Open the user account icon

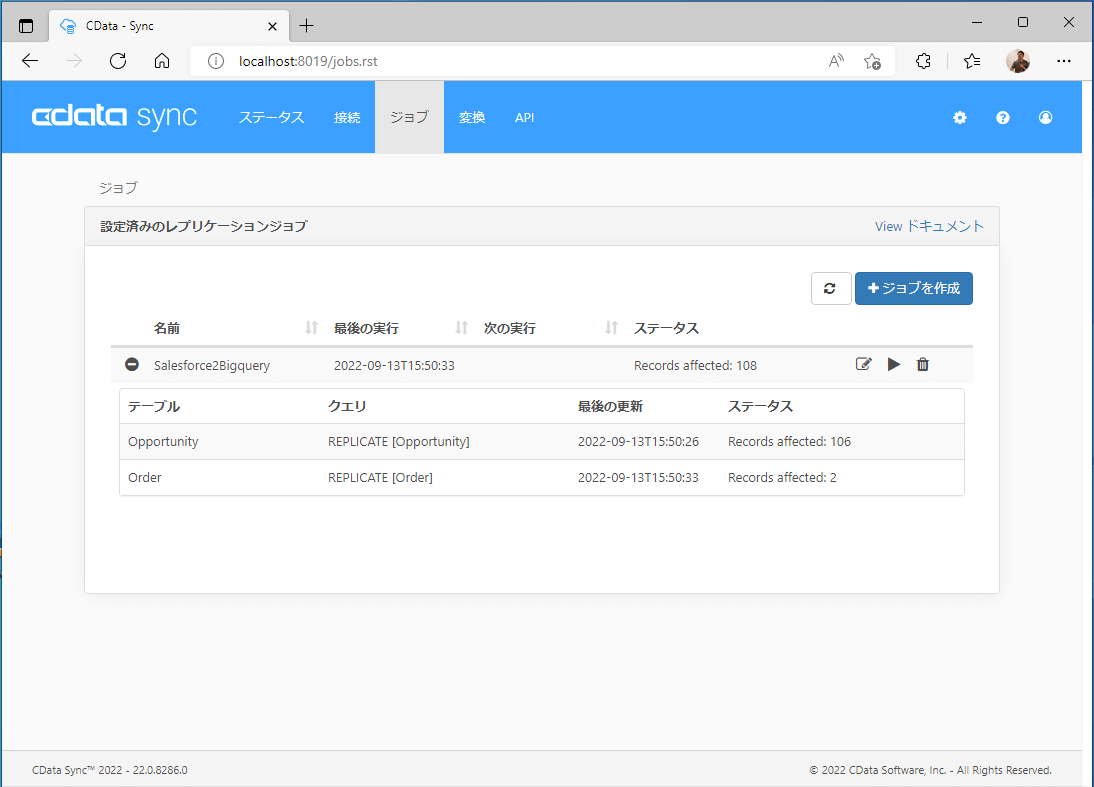pyautogui.click(x=1046, y=118)
